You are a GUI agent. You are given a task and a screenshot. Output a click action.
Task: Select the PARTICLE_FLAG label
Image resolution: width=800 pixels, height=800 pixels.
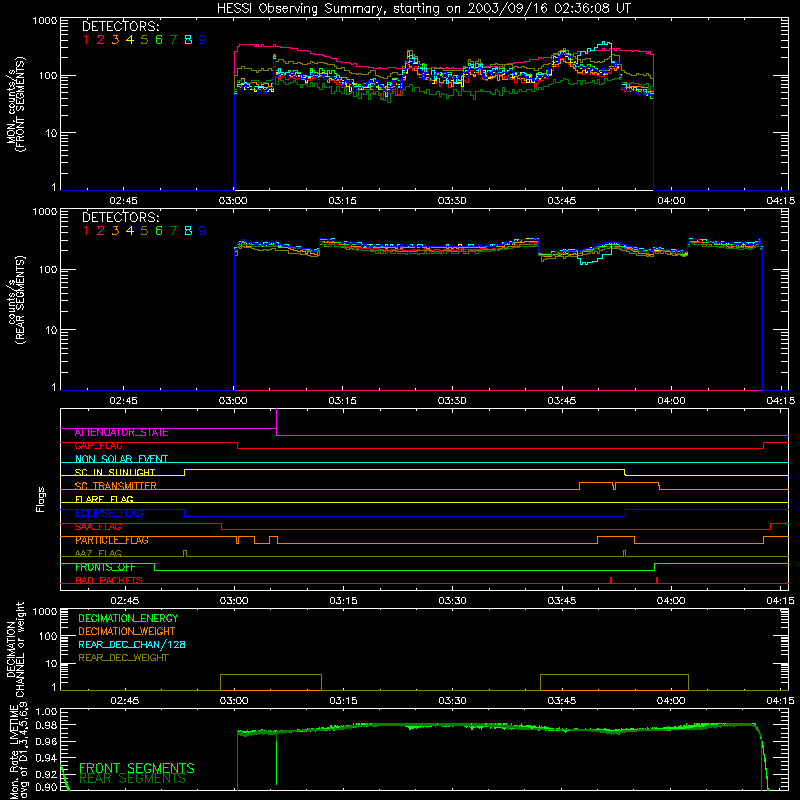click(x=112, y=540)
